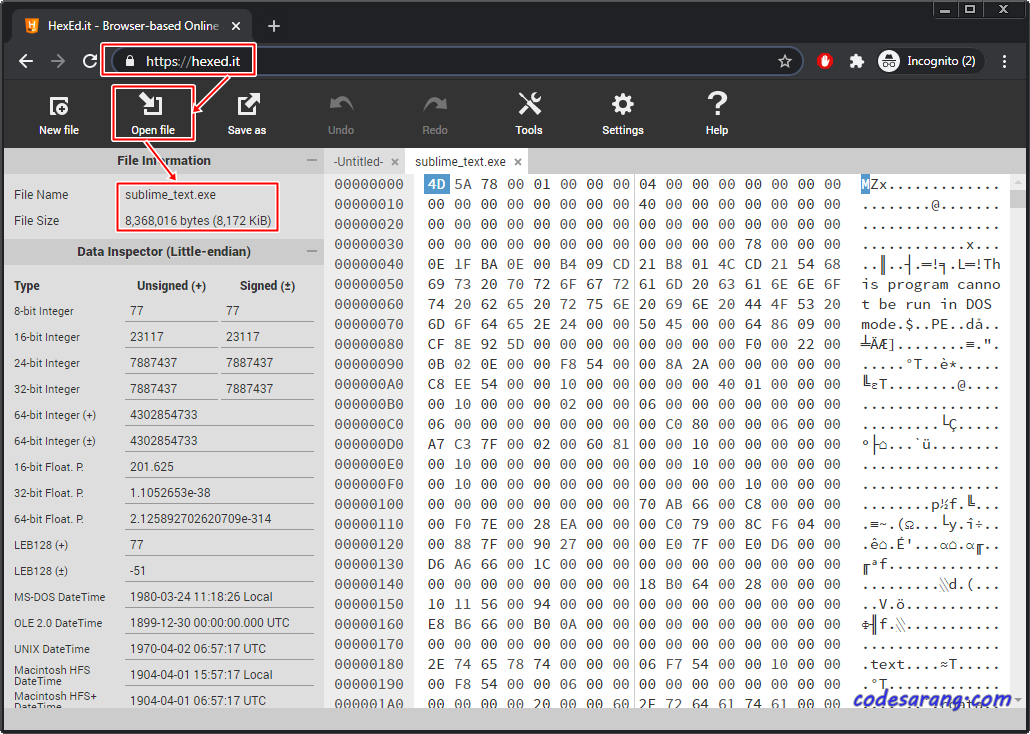
Task: Open the Help question mark icon
Action: click(717, 114)
